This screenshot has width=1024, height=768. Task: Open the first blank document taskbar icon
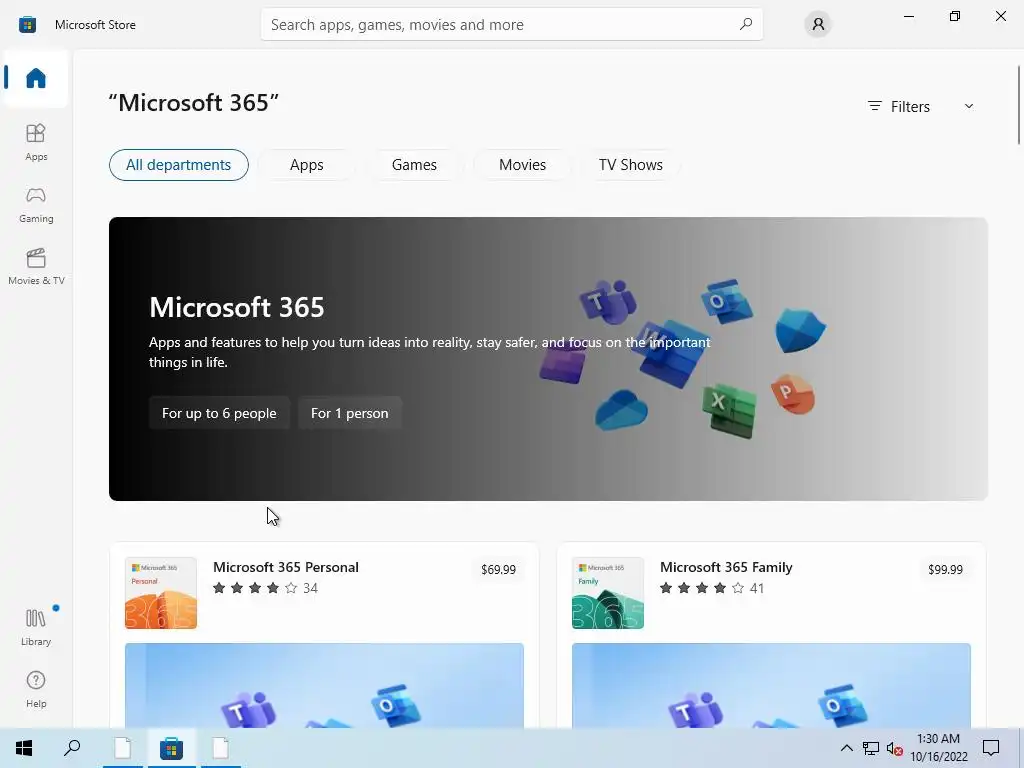[x=123, y=748]
